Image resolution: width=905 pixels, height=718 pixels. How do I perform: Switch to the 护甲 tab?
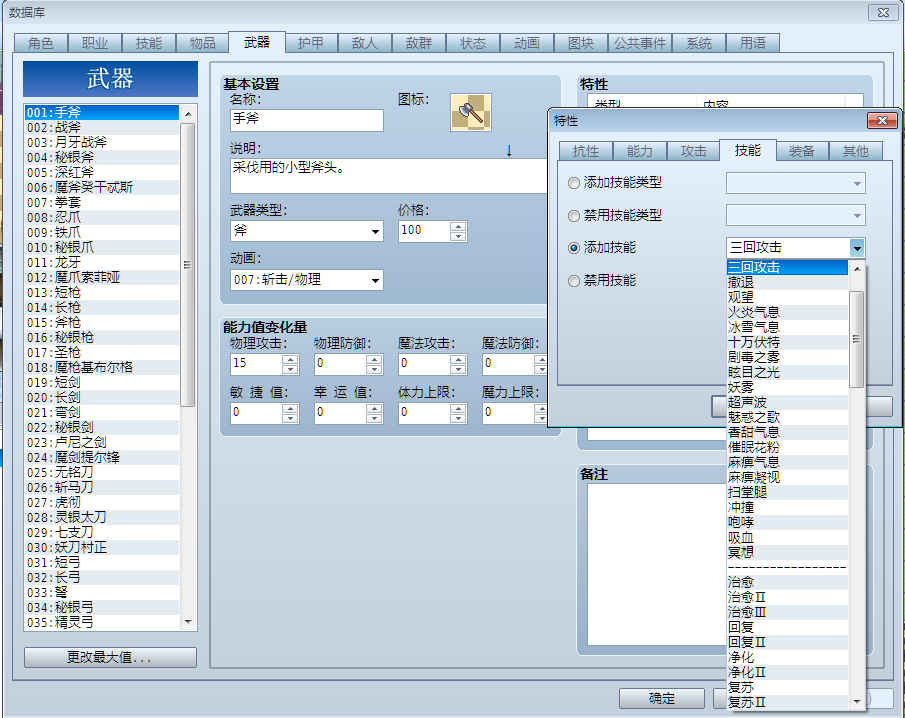[311, 43]
